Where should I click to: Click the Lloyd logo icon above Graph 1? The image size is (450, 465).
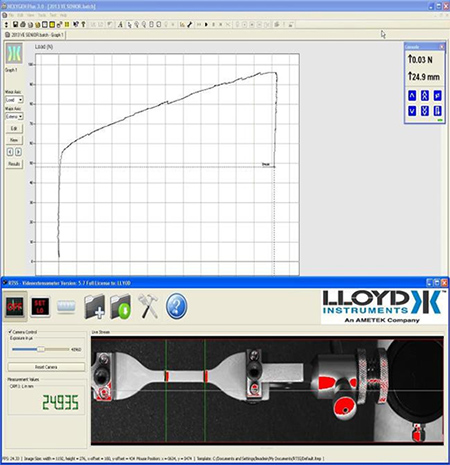(14, 53)
